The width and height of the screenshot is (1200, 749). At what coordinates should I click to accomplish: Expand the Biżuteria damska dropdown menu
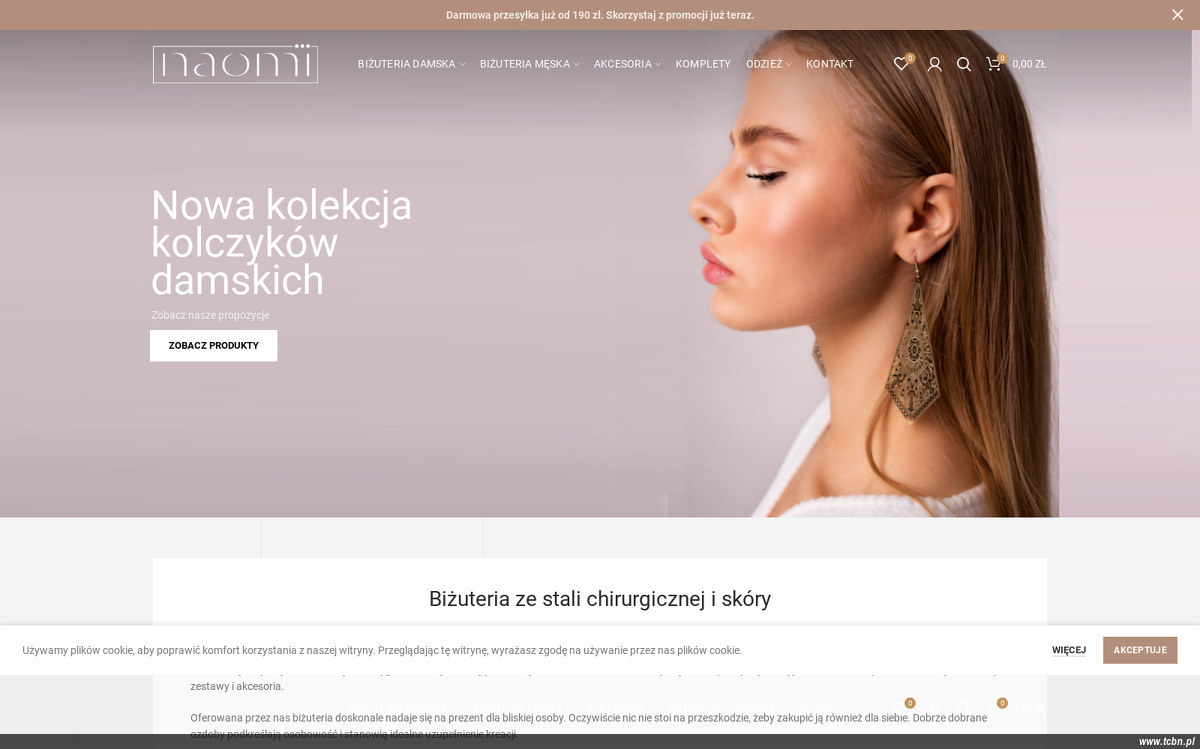[411, 64]
